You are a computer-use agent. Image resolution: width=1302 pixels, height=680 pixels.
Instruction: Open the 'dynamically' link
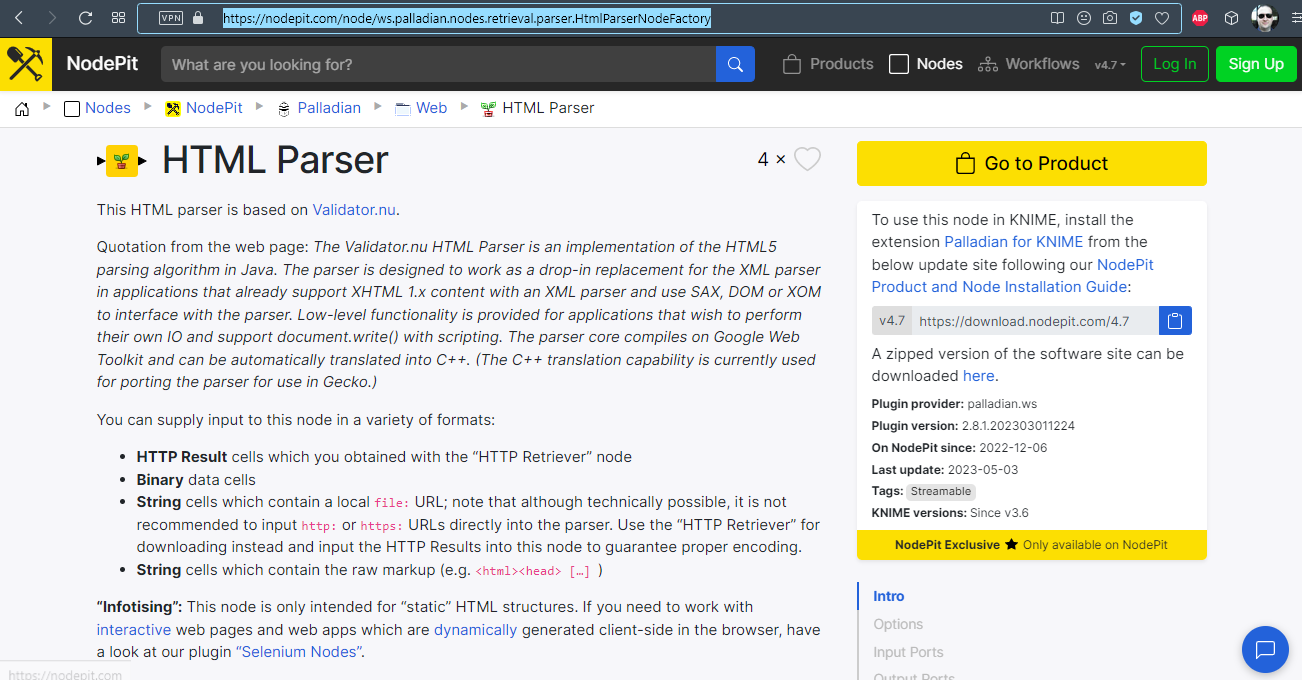click(476, 630)
